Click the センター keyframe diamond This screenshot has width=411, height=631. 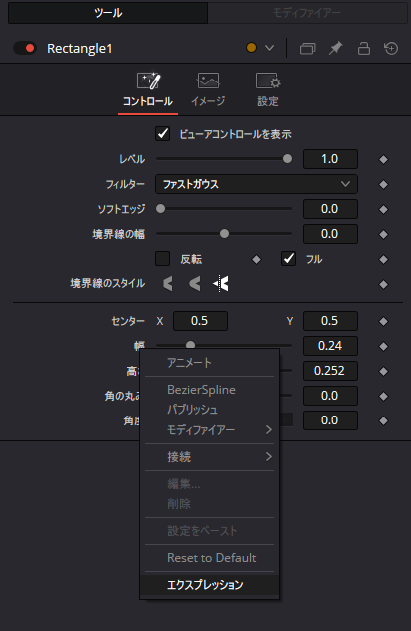tap(383, 321)
